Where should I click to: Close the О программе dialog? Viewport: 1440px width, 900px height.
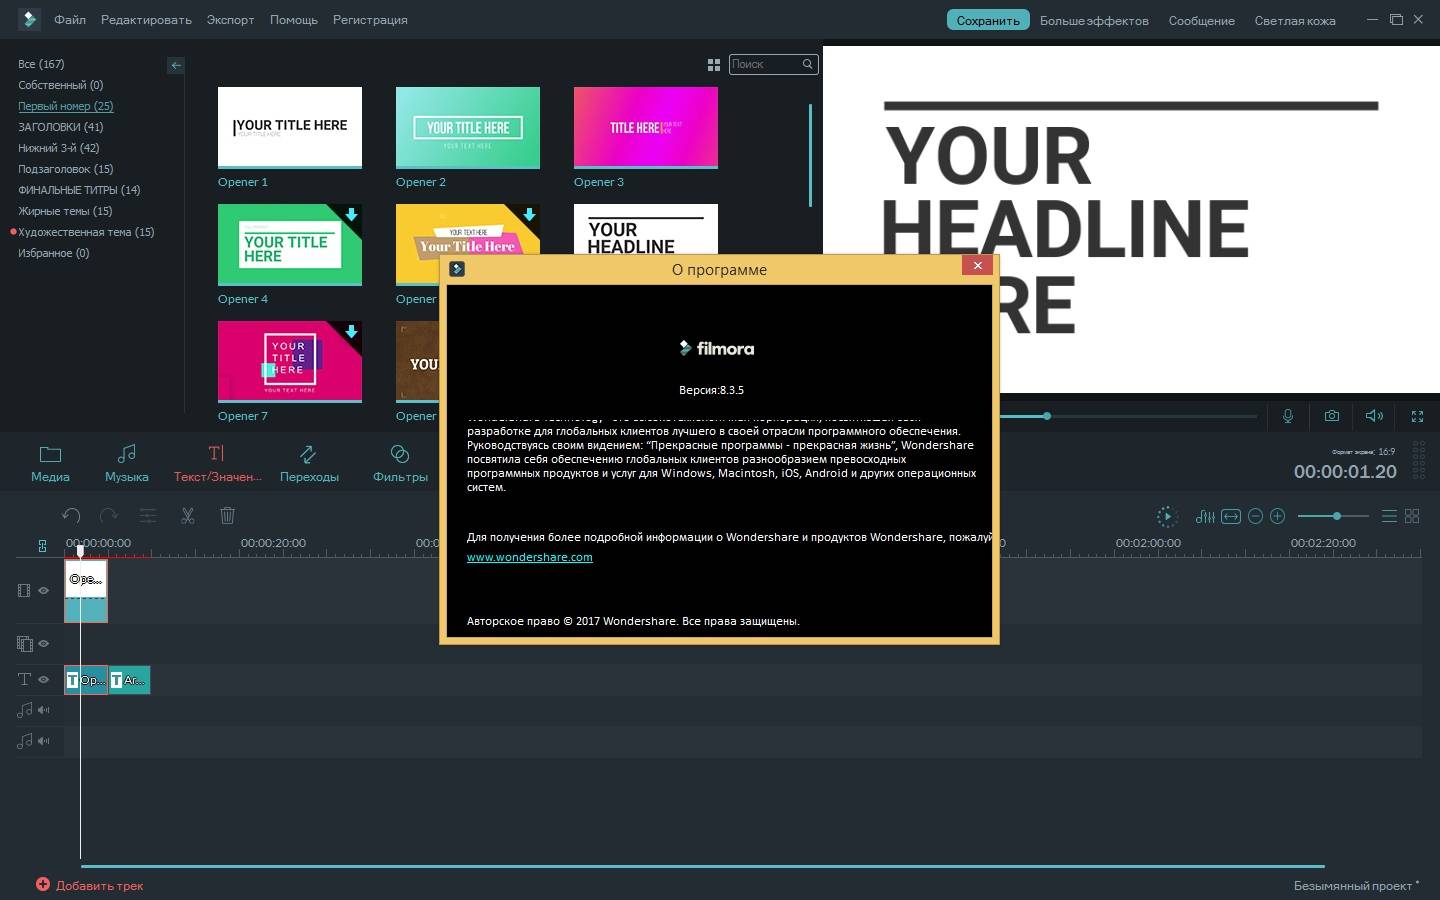pyautogui.click(x=977, y=265)
